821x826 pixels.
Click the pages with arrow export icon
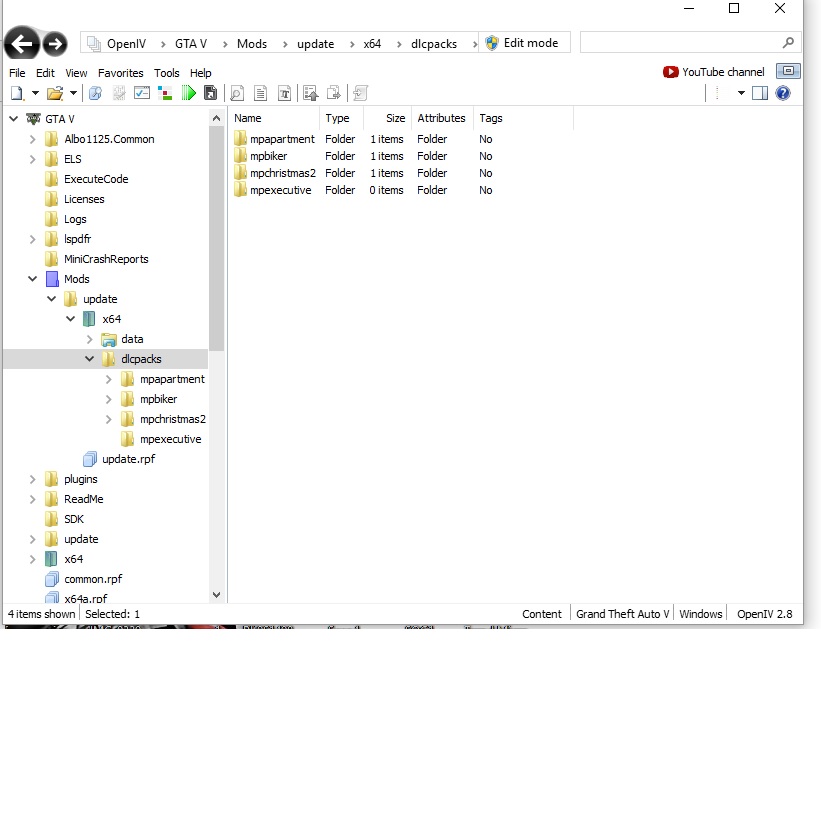(334, 93)
